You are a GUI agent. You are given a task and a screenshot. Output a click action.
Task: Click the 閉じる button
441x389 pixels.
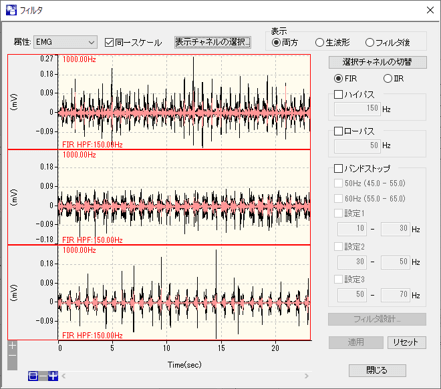click(377, 370)
